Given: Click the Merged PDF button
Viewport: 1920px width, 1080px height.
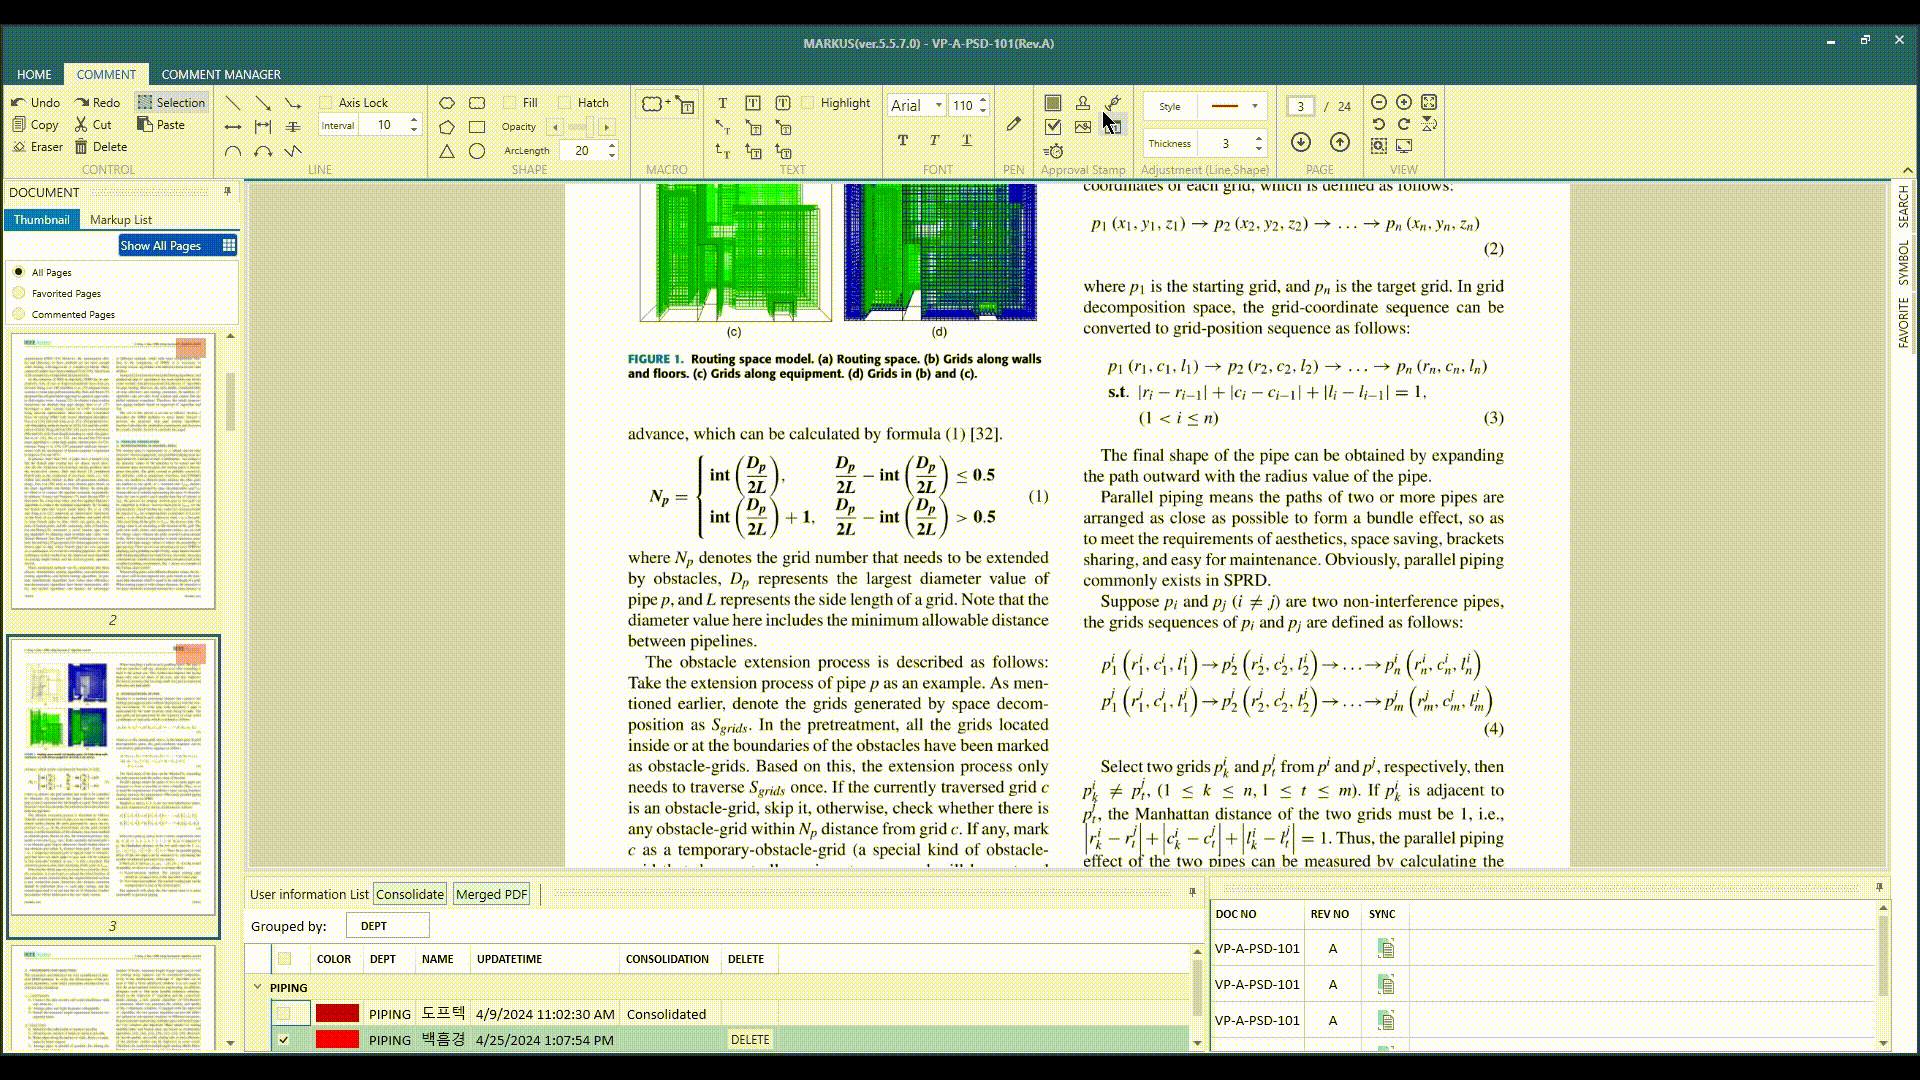Looking at the screenshot, I should pyautogui.click(x=491, y=894).
